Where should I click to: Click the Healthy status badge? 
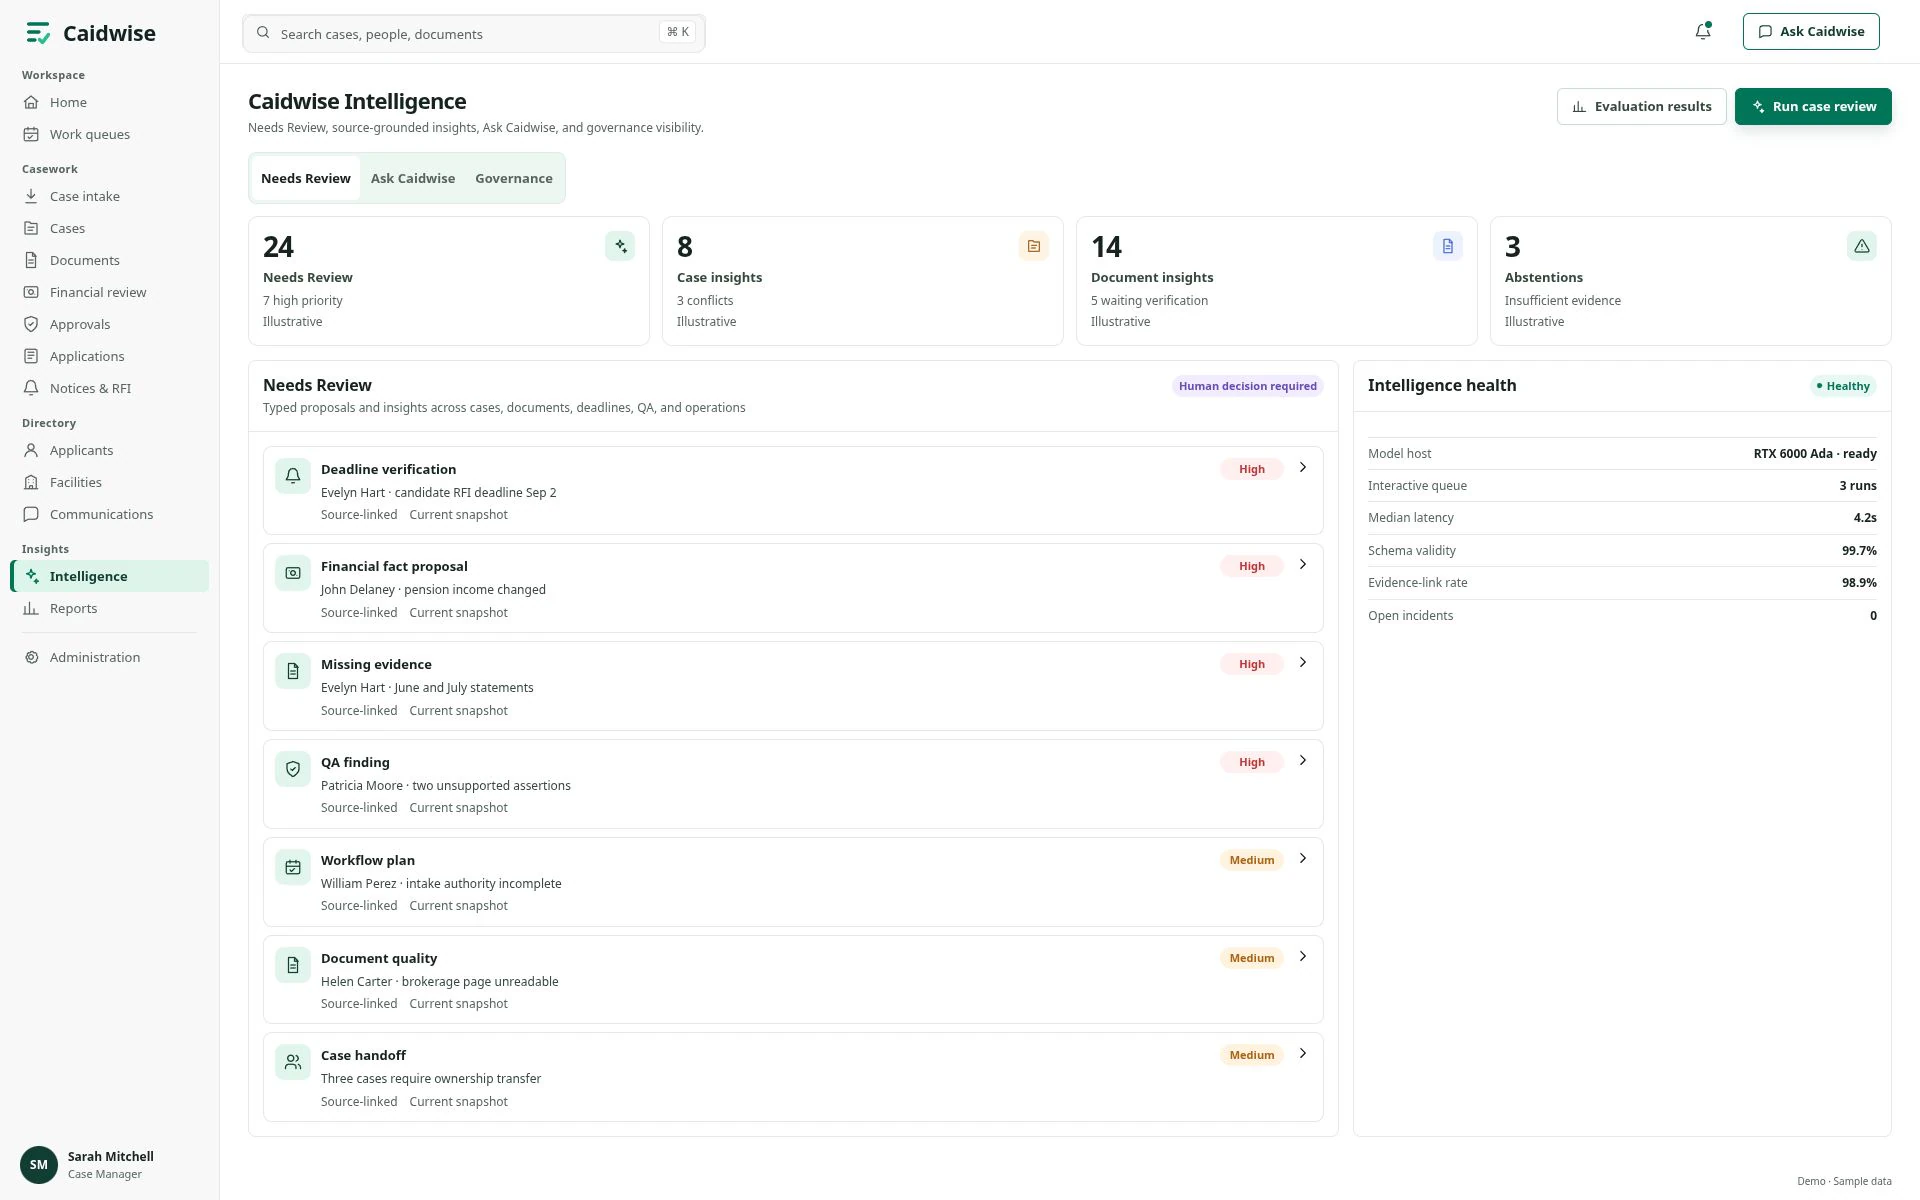coord(1843,386)
